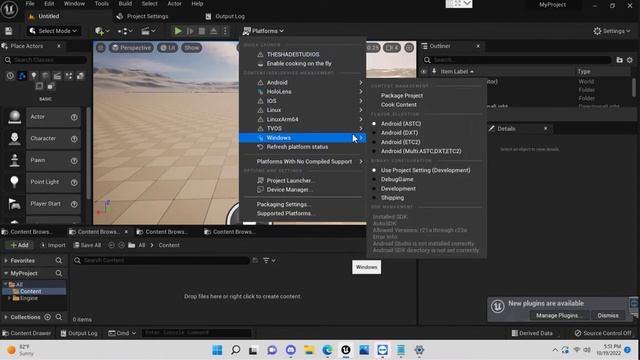This screenshot has width=640, height=360.
Task: Open play options three-dot menu
Action: (225, 31)
